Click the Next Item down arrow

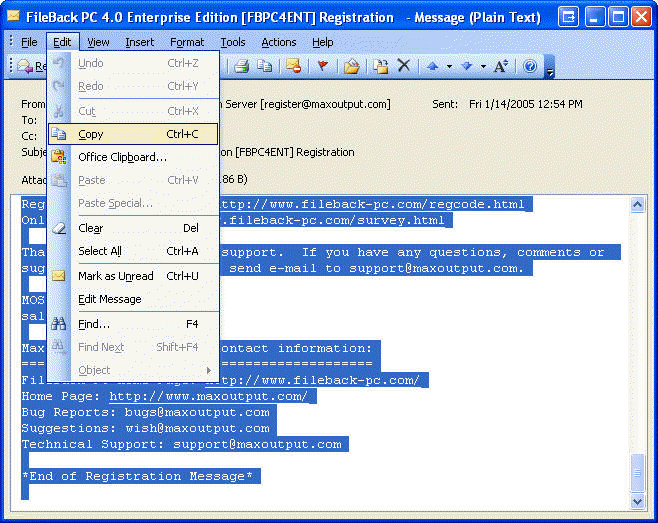point(467,66)
